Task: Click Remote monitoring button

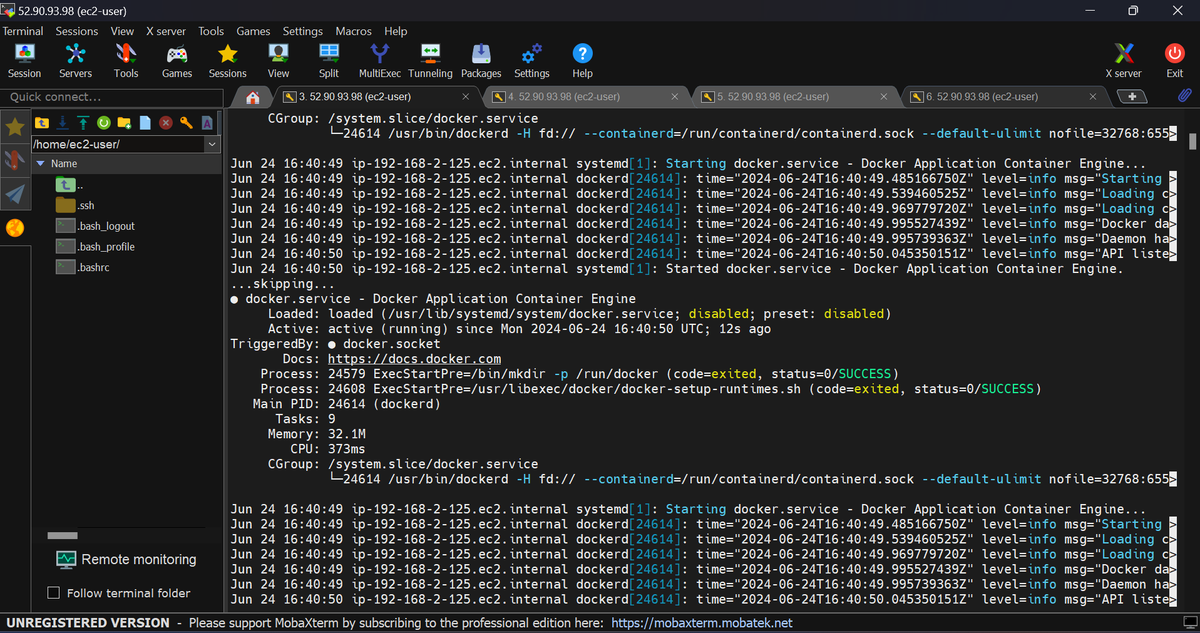Action: coord(125,559)
